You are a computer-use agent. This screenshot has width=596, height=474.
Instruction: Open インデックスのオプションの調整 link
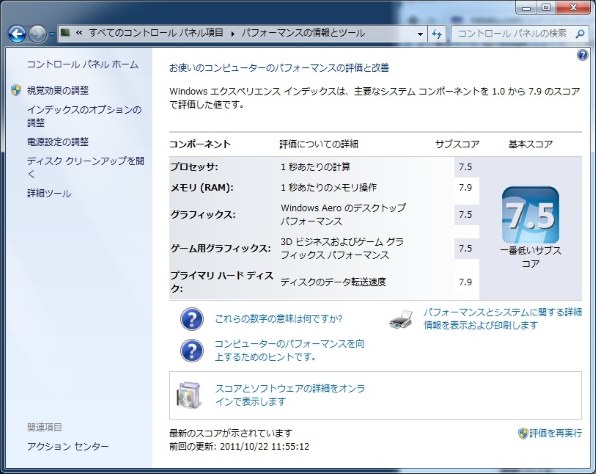click(84, 116)
